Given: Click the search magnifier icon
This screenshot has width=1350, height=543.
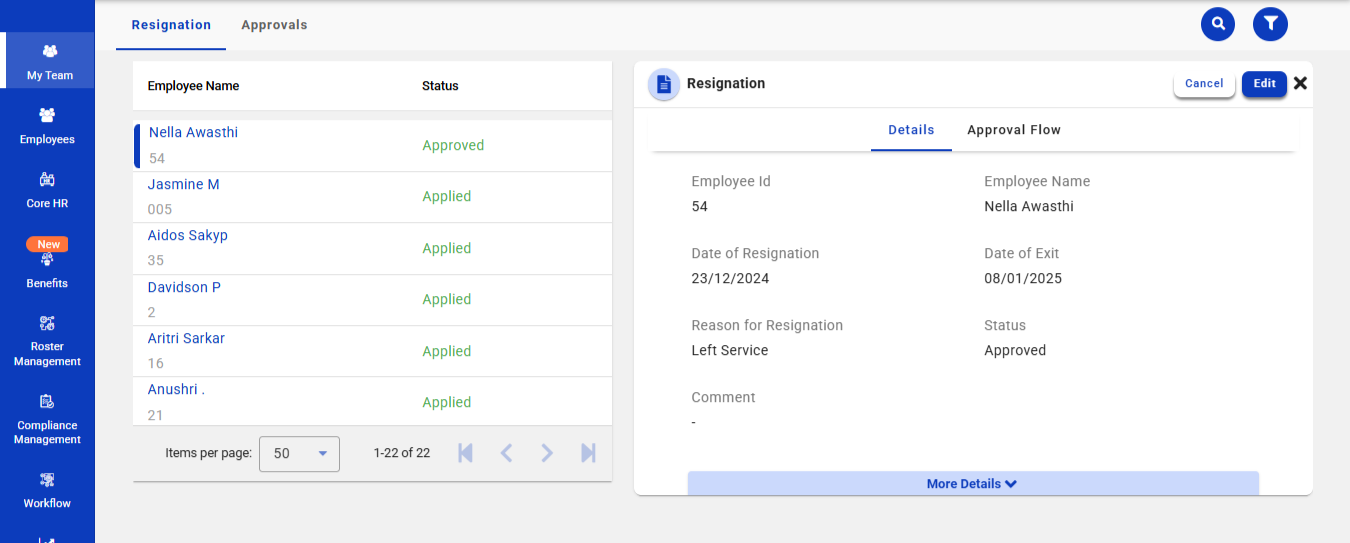Looking at the screenshot, I should coord(1217,24).
